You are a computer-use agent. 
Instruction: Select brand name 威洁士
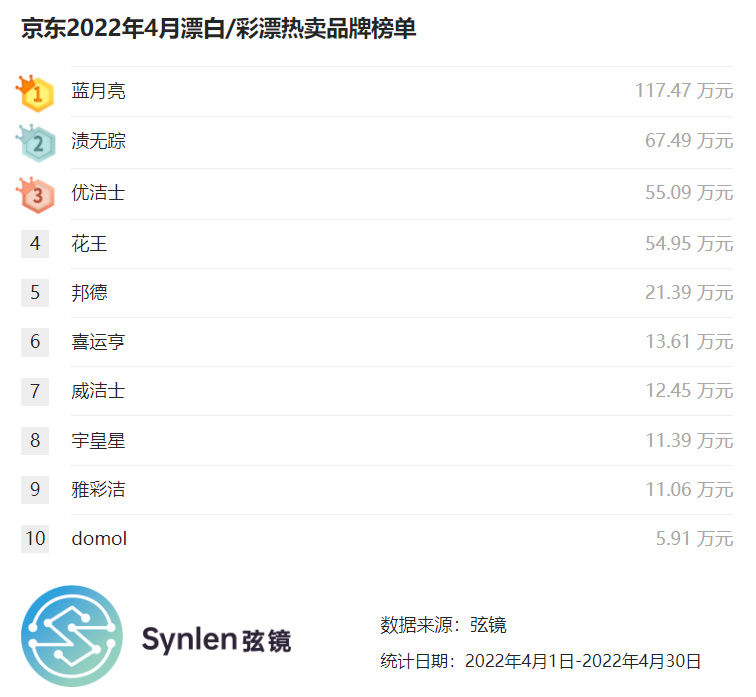98,391
